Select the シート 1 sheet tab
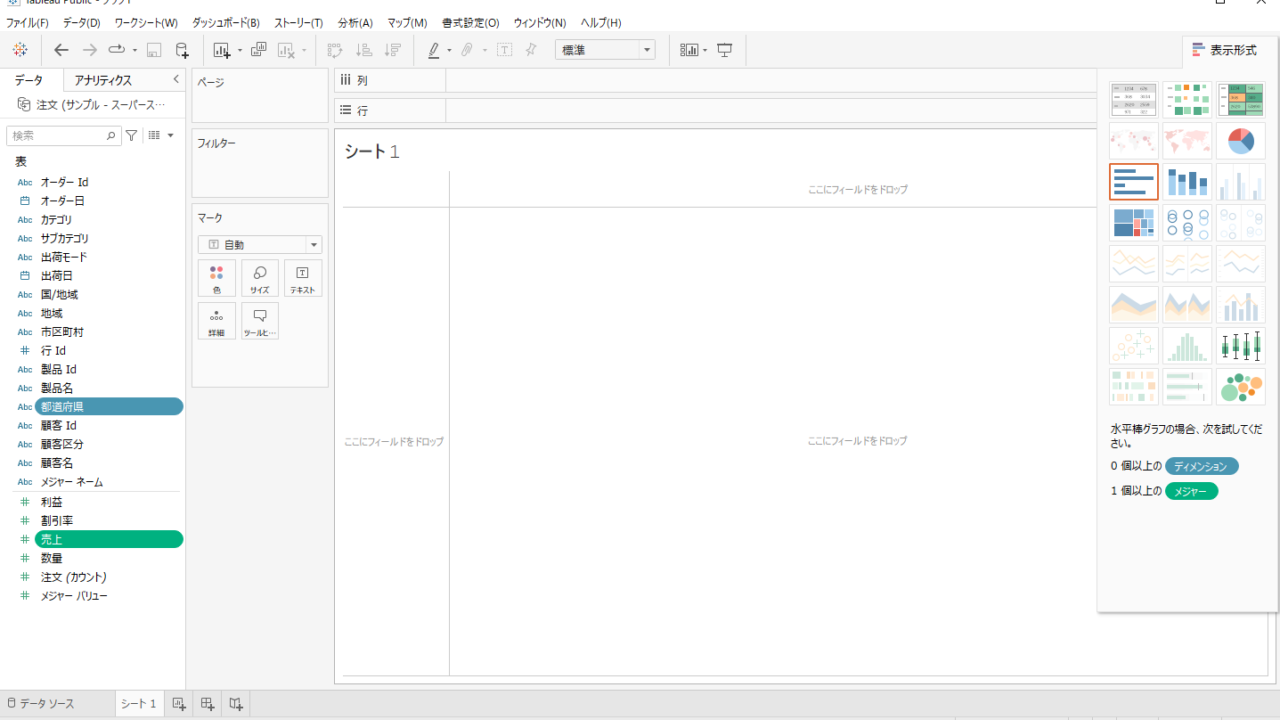 (139, 704)
